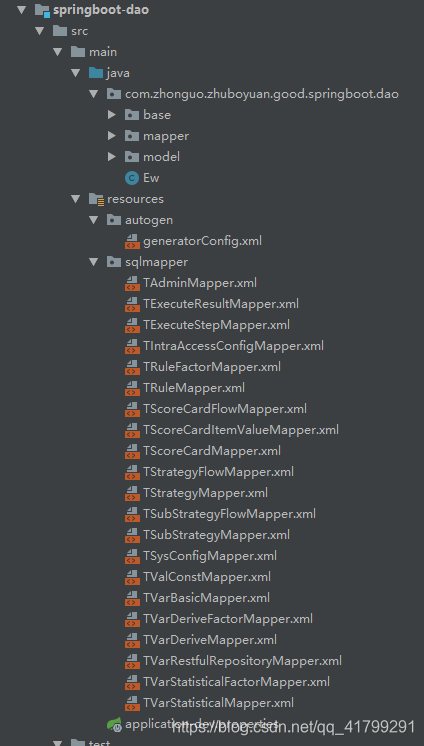
Task: Collapse the com.zhonguo.zhuboyuan package arrow
Action: [x=94, y=94]
